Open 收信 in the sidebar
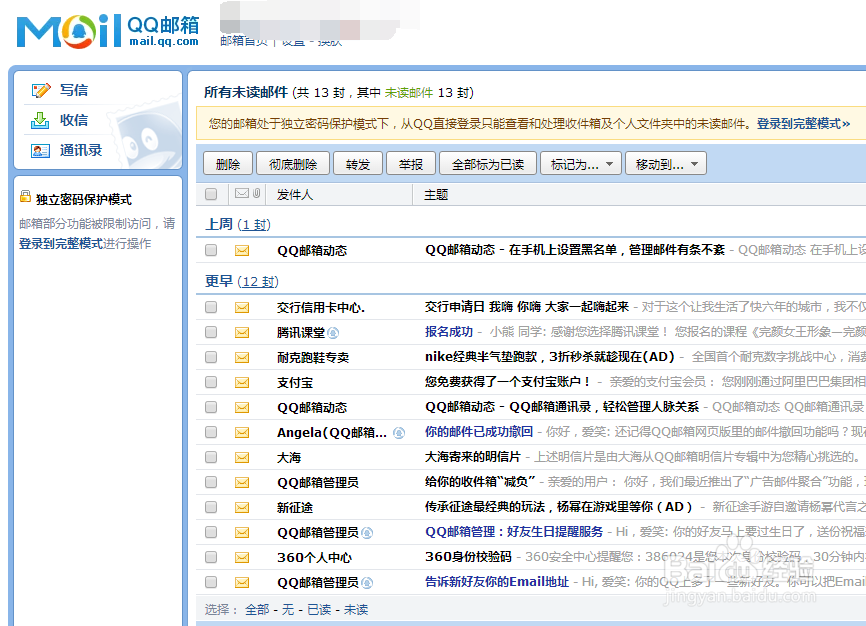 [73, 120]
